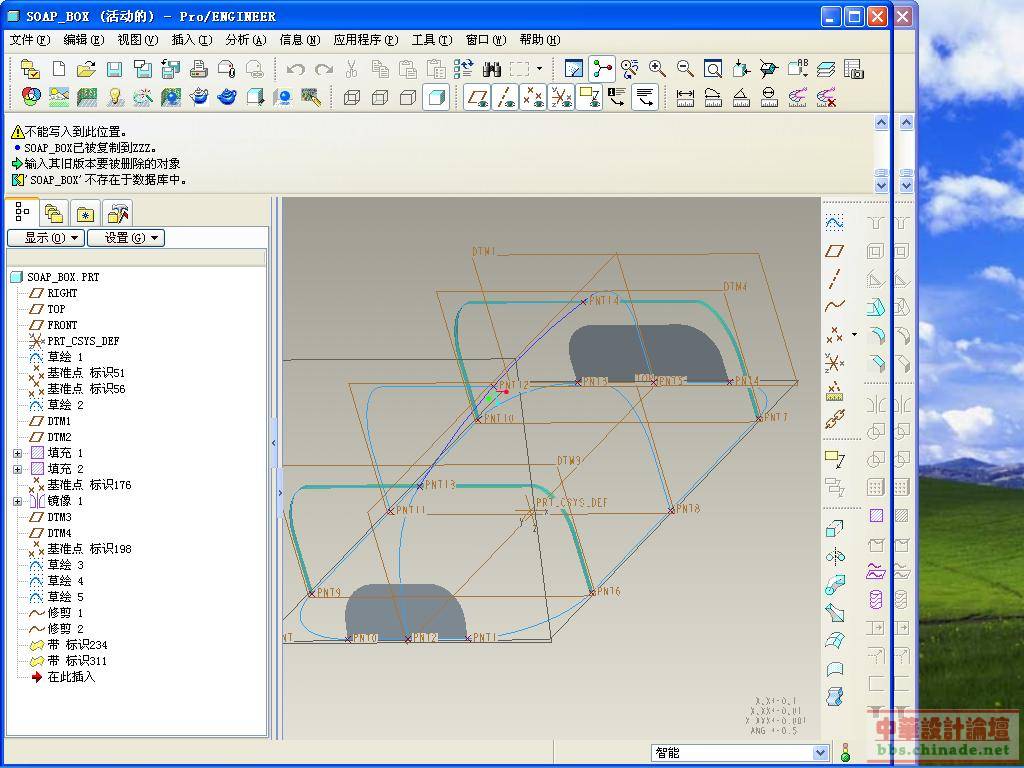Select the Revolve tool
This screenshot has height=768, width=1024.
835,556
